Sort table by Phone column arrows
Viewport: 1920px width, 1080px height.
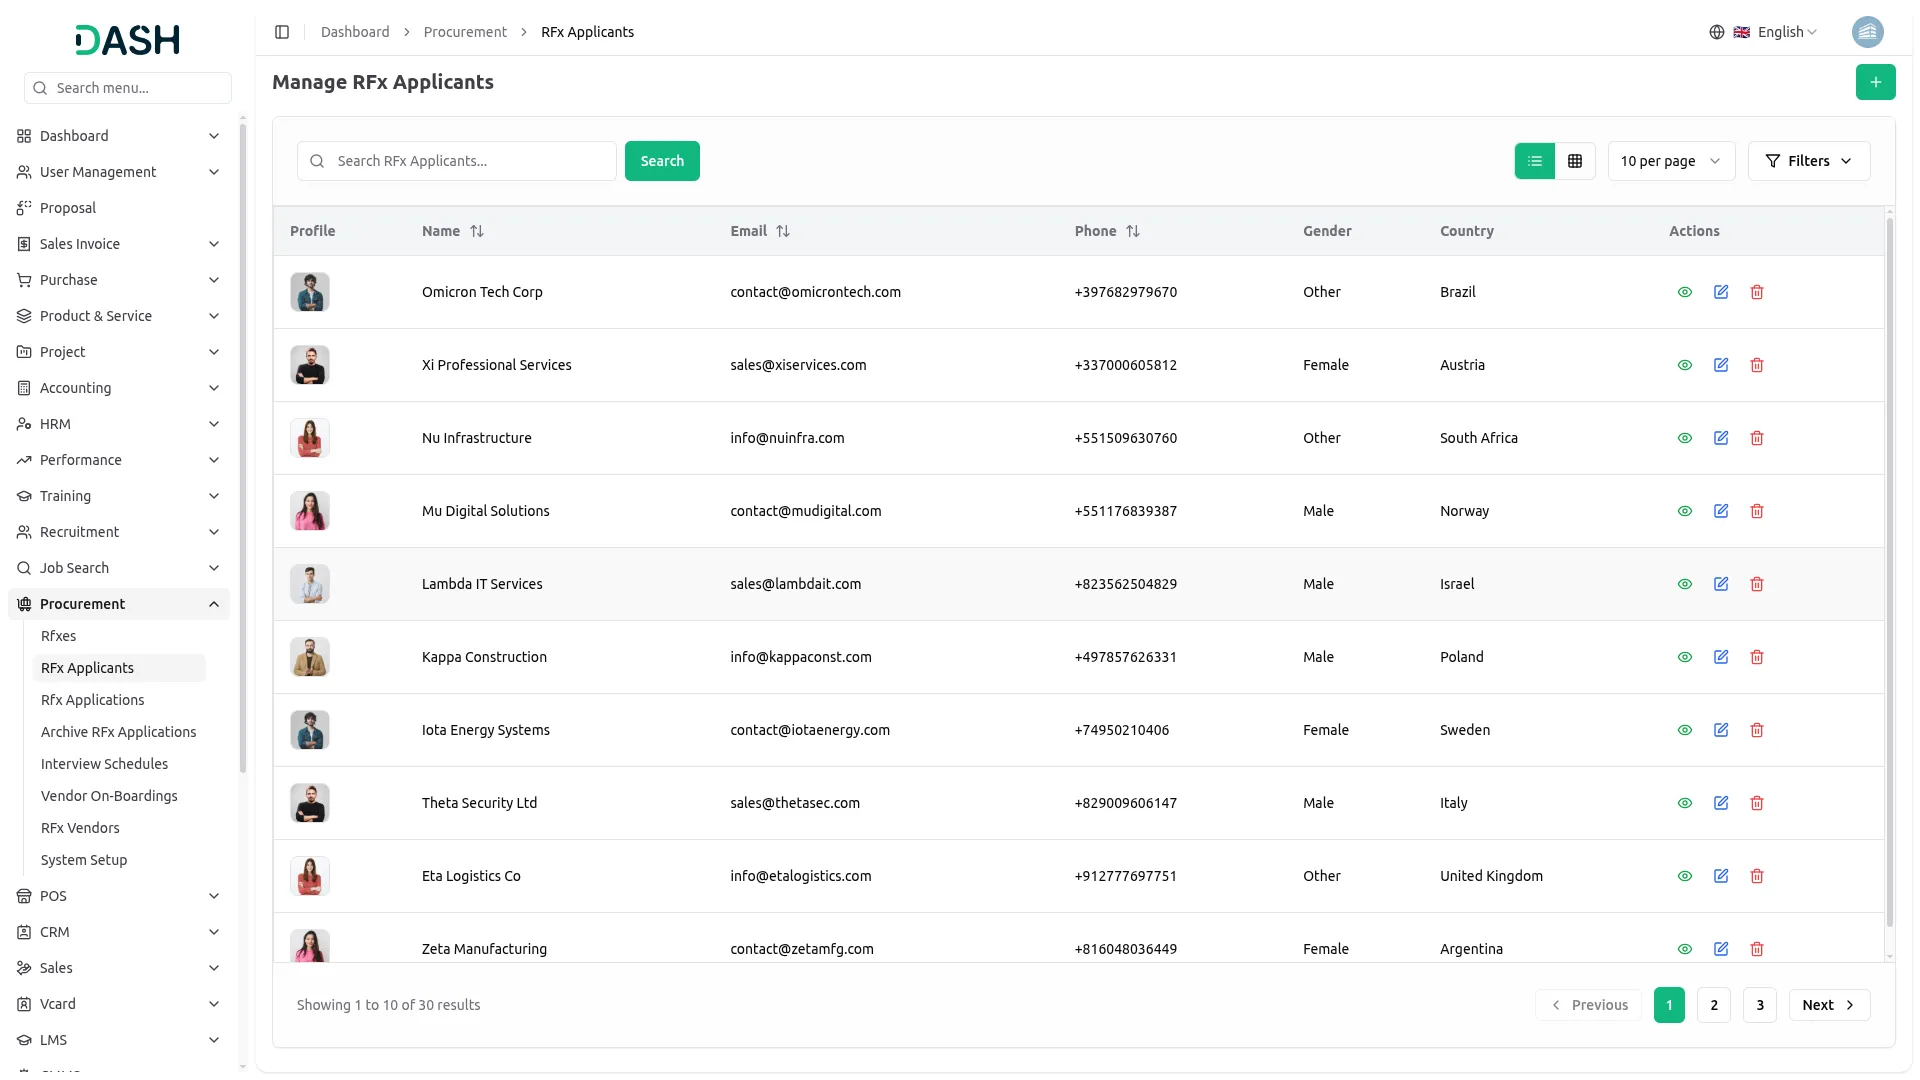pyautogui.click(x=1132, y=231)
